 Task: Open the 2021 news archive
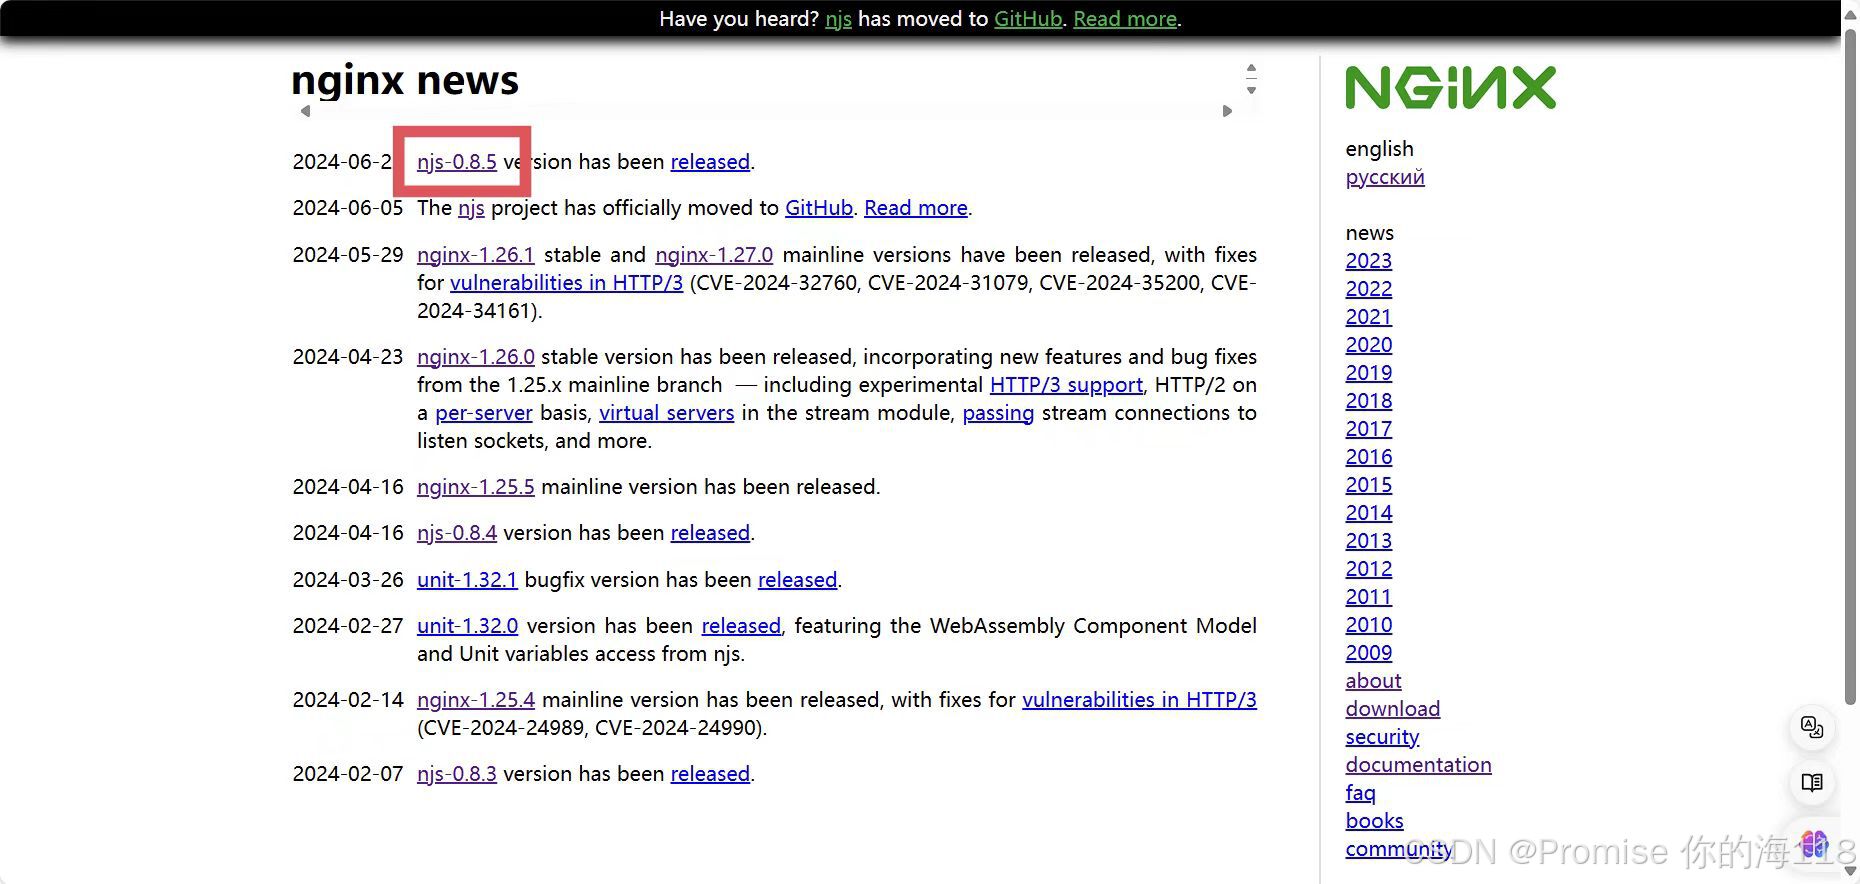tap(1369, 317)
